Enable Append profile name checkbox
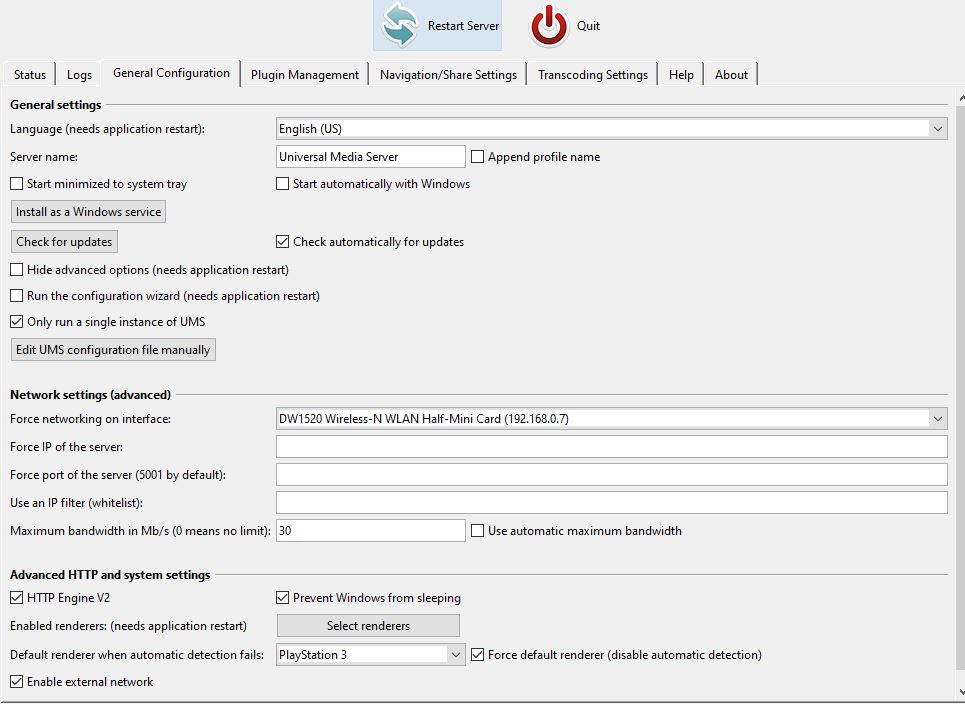965x704 pixels. tap(478, 157)
